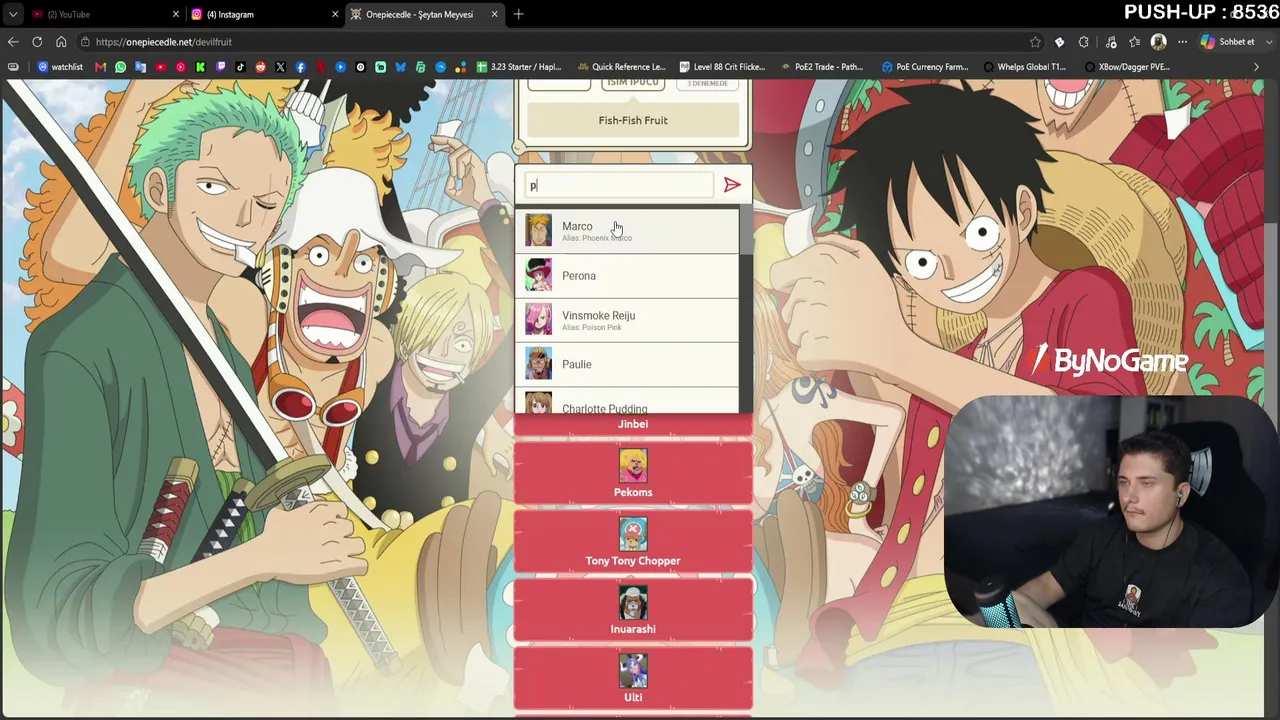
Task: Close the YouTube tab
Action: pos(176,14)
